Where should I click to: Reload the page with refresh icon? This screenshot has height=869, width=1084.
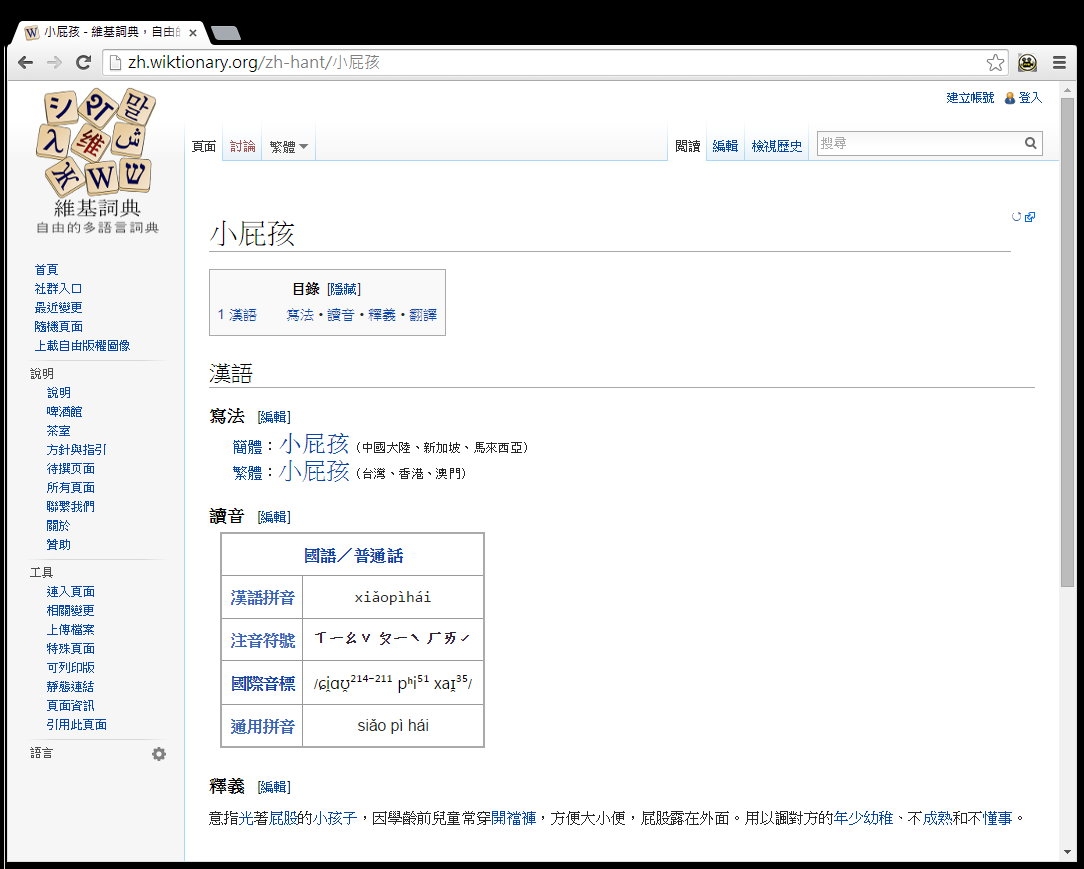click(83, 62)
